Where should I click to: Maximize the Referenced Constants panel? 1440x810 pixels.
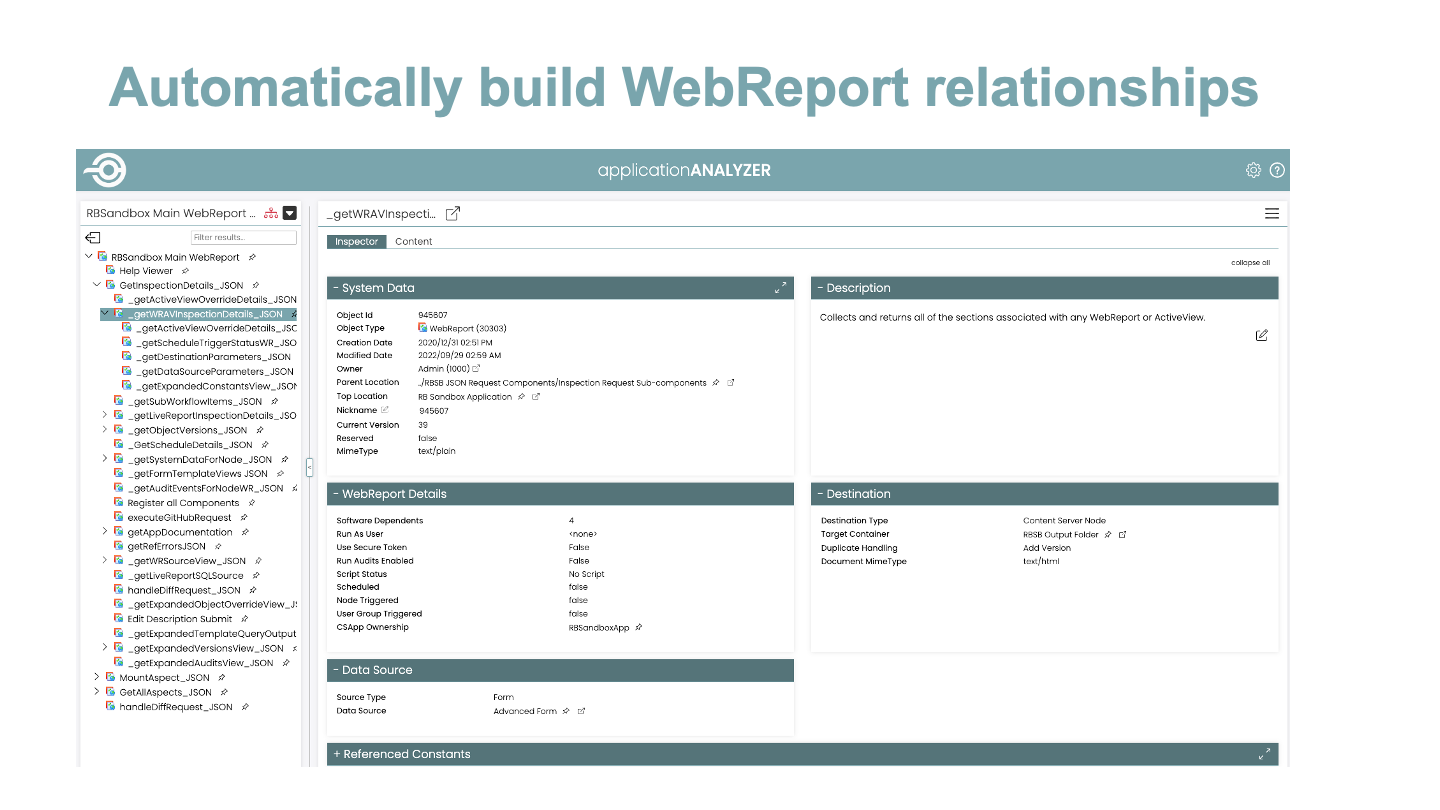1264,754
